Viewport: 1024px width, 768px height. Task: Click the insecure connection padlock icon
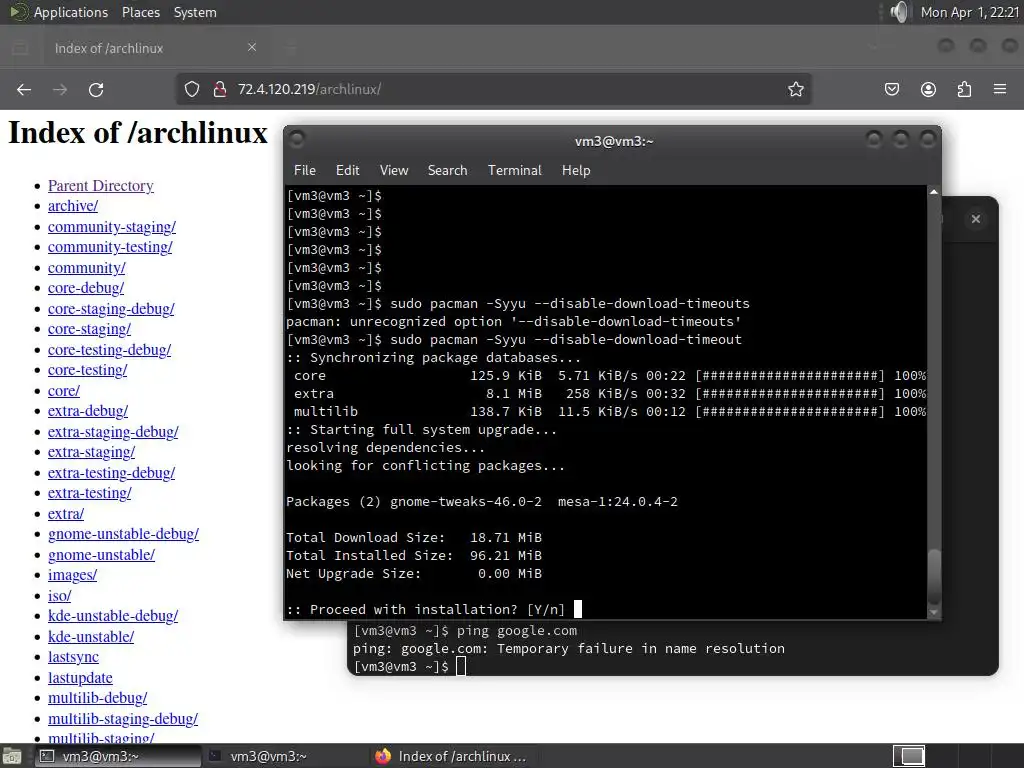[220, 89]
